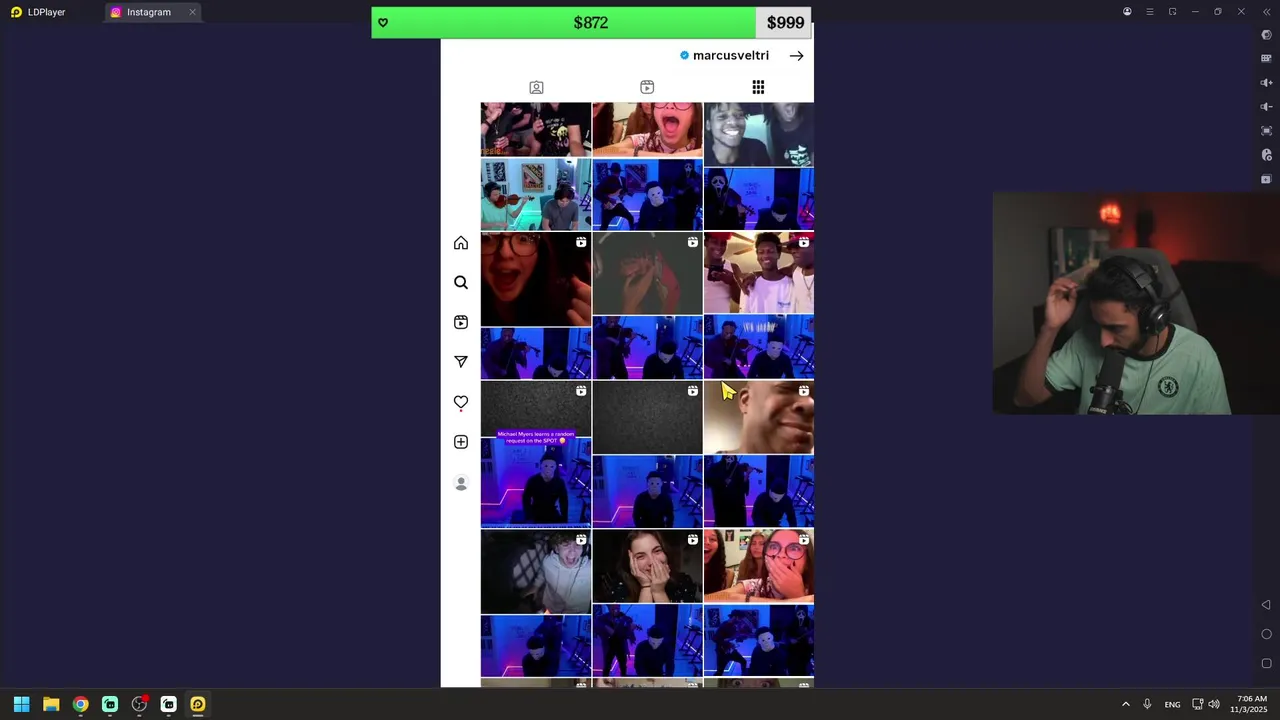Close the Instagram tab
Image resolution: width=1280 pixels, height=720 pixels.
192,12
